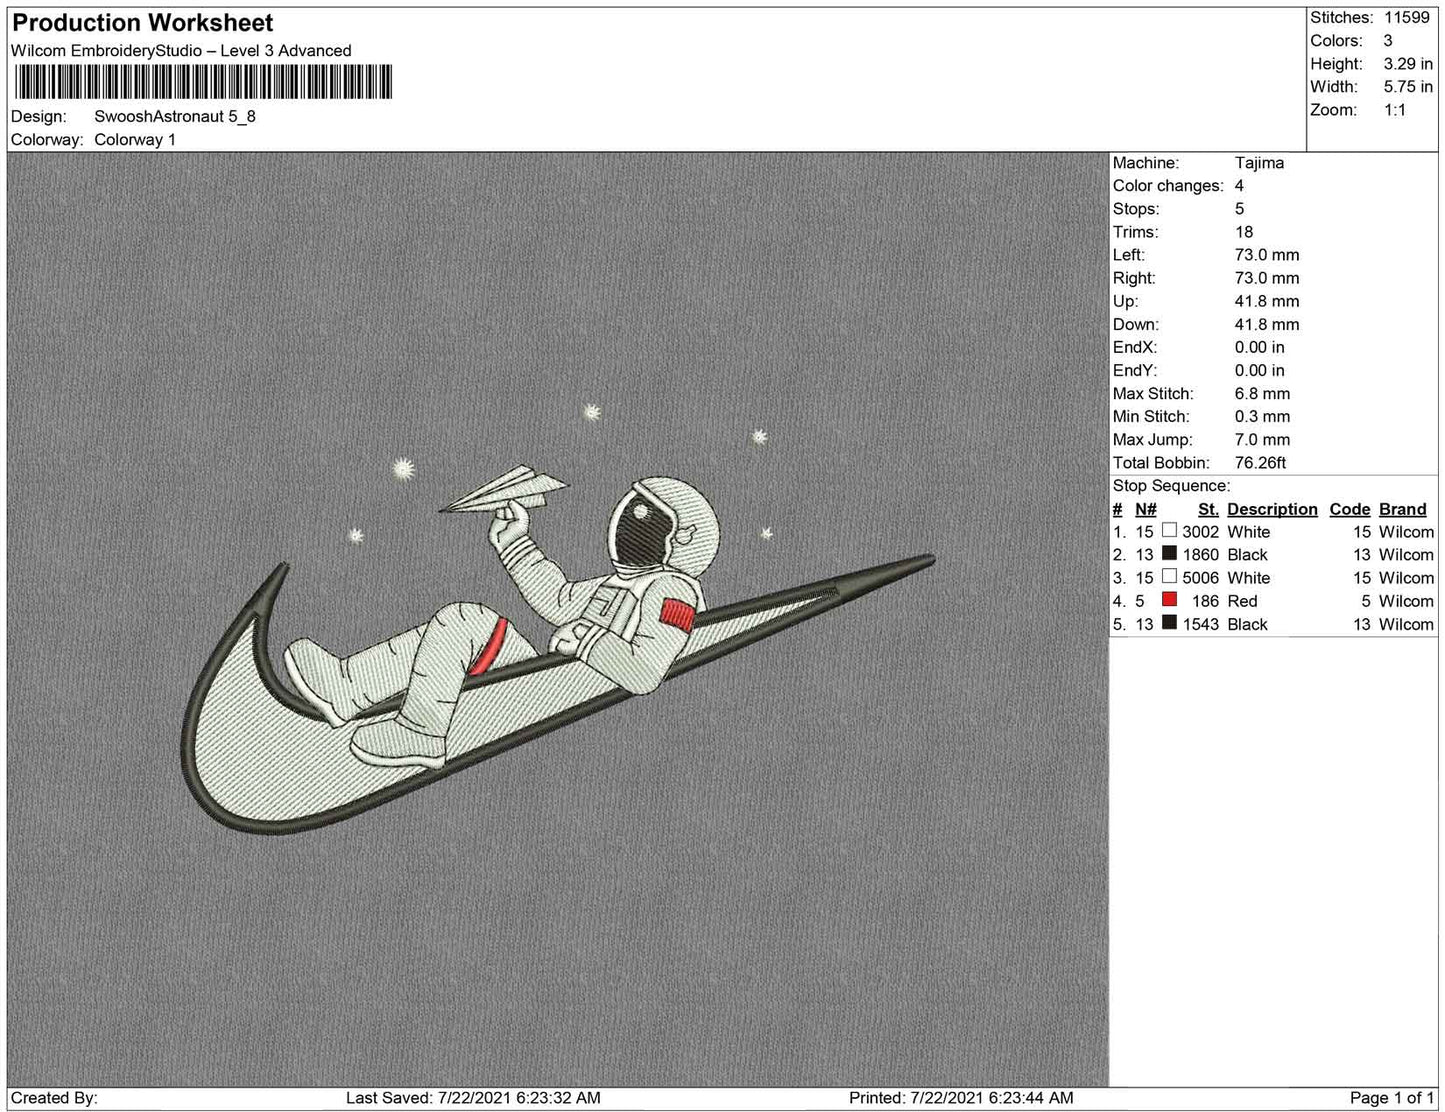Click the Total Bobbin value '76.26ft'
The width and height of the screenshot is (1445, 1112).
tap(1260, 463)
